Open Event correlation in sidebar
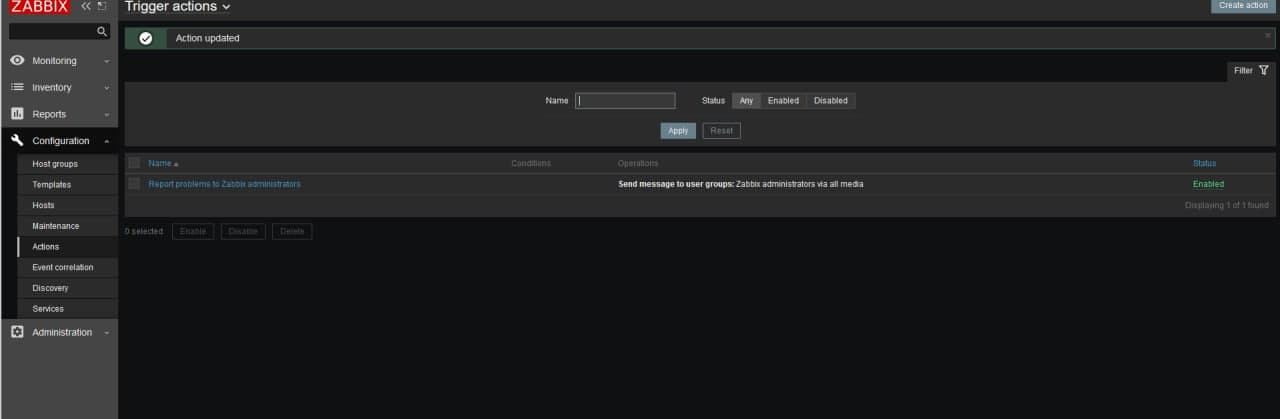1280x419 pixels. pyautogui.click(x=63, y=268)
